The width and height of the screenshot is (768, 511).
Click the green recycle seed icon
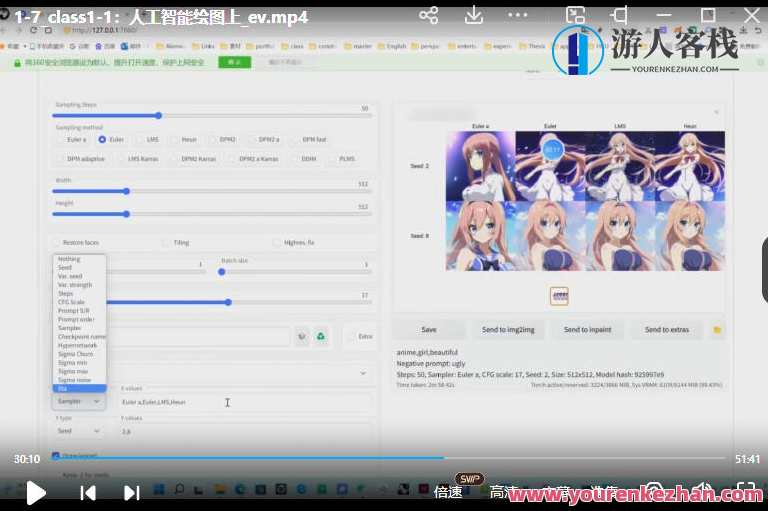pyautogui.click(x=321, y=337)
